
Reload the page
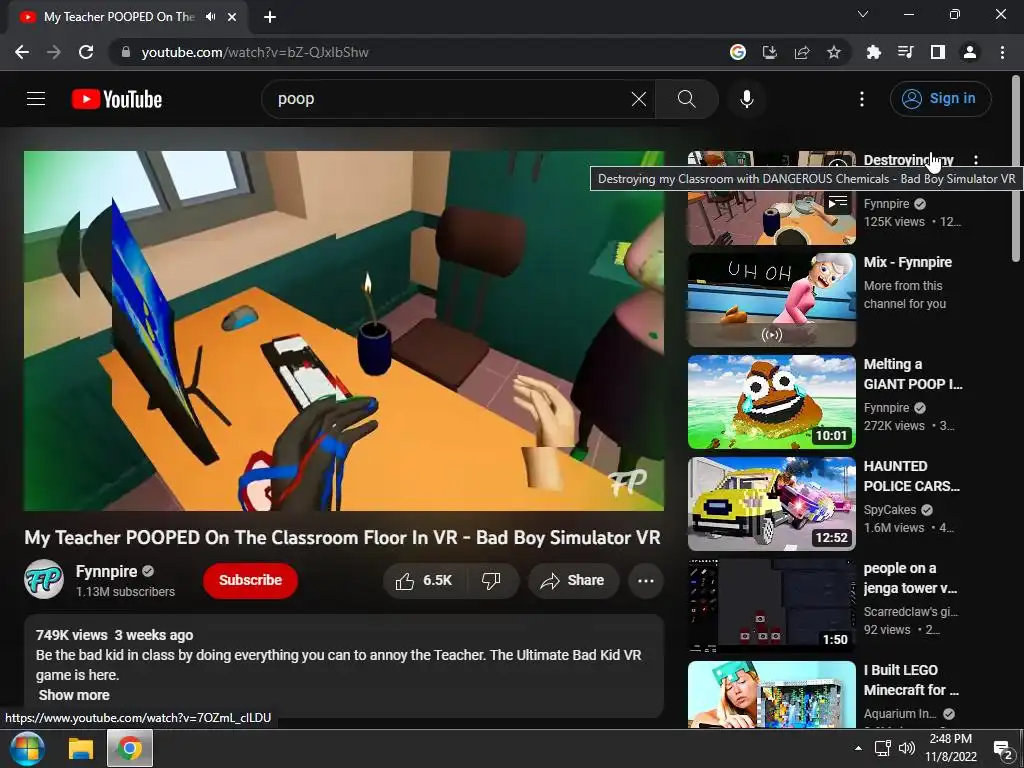coord(86,52)
